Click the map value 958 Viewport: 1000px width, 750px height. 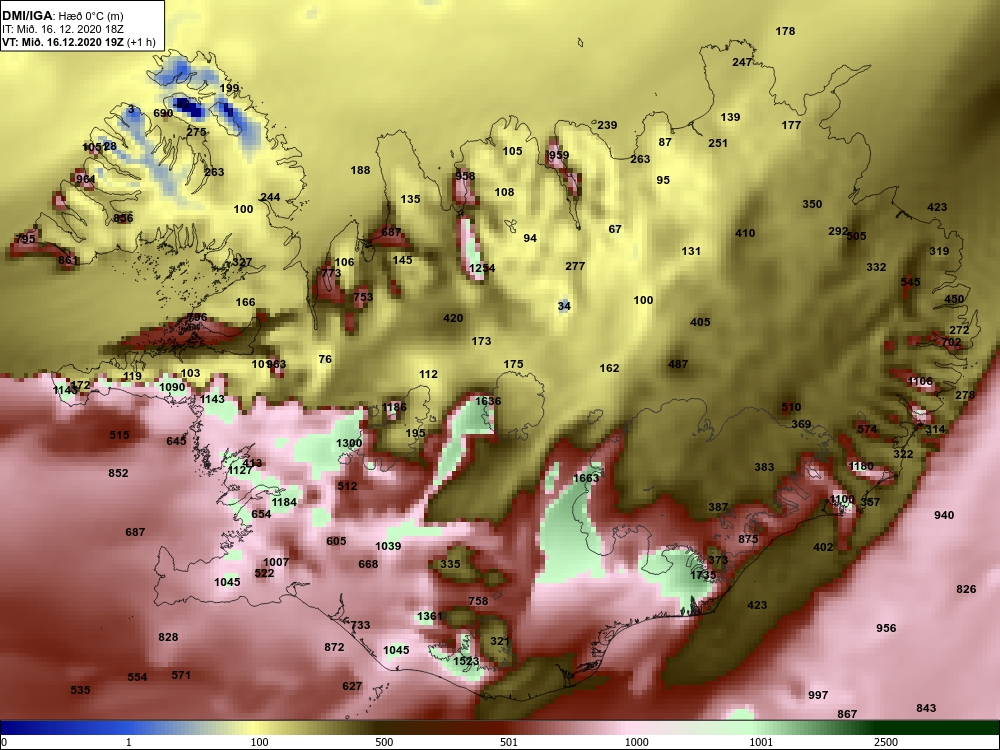point(465,176)
